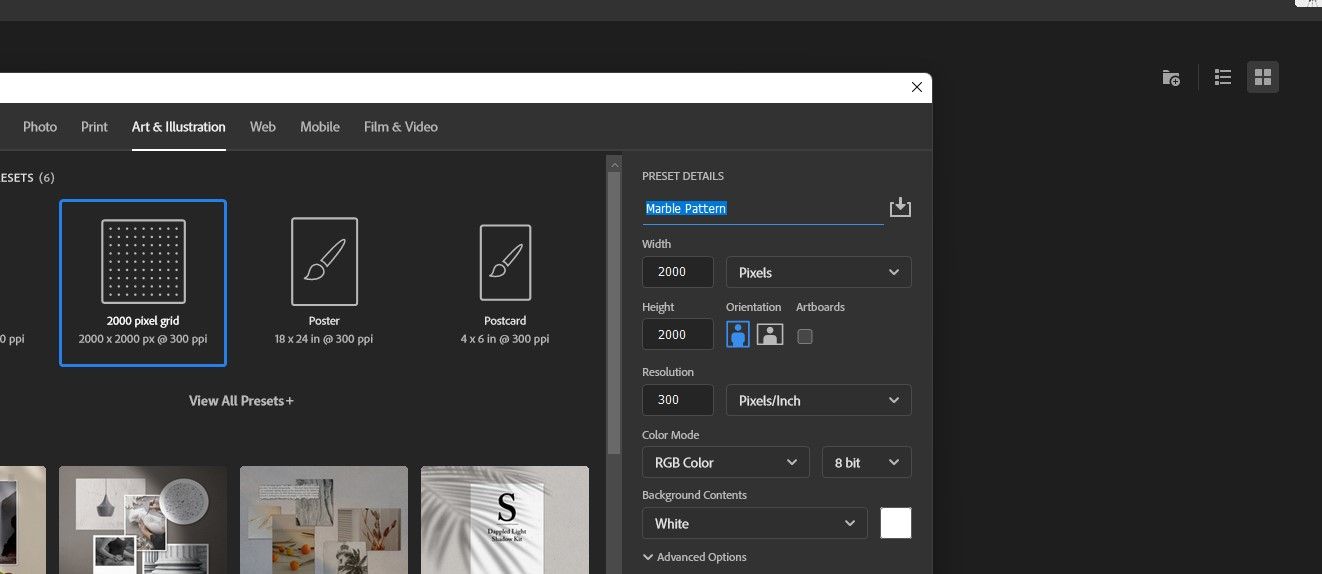Click the save preset icon
This screenshot has height=574, width=1322.
(x=900, y=207)
